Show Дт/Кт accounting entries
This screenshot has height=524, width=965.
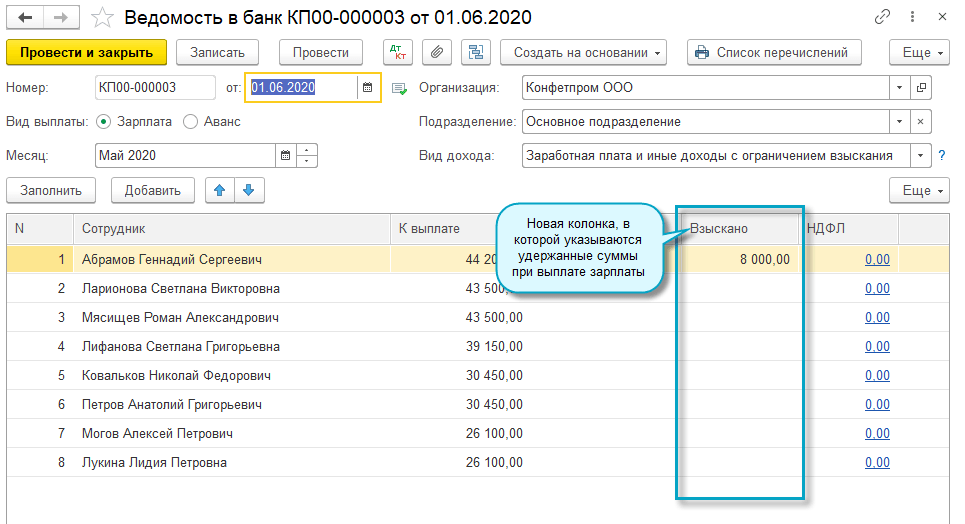pos(399,52)
